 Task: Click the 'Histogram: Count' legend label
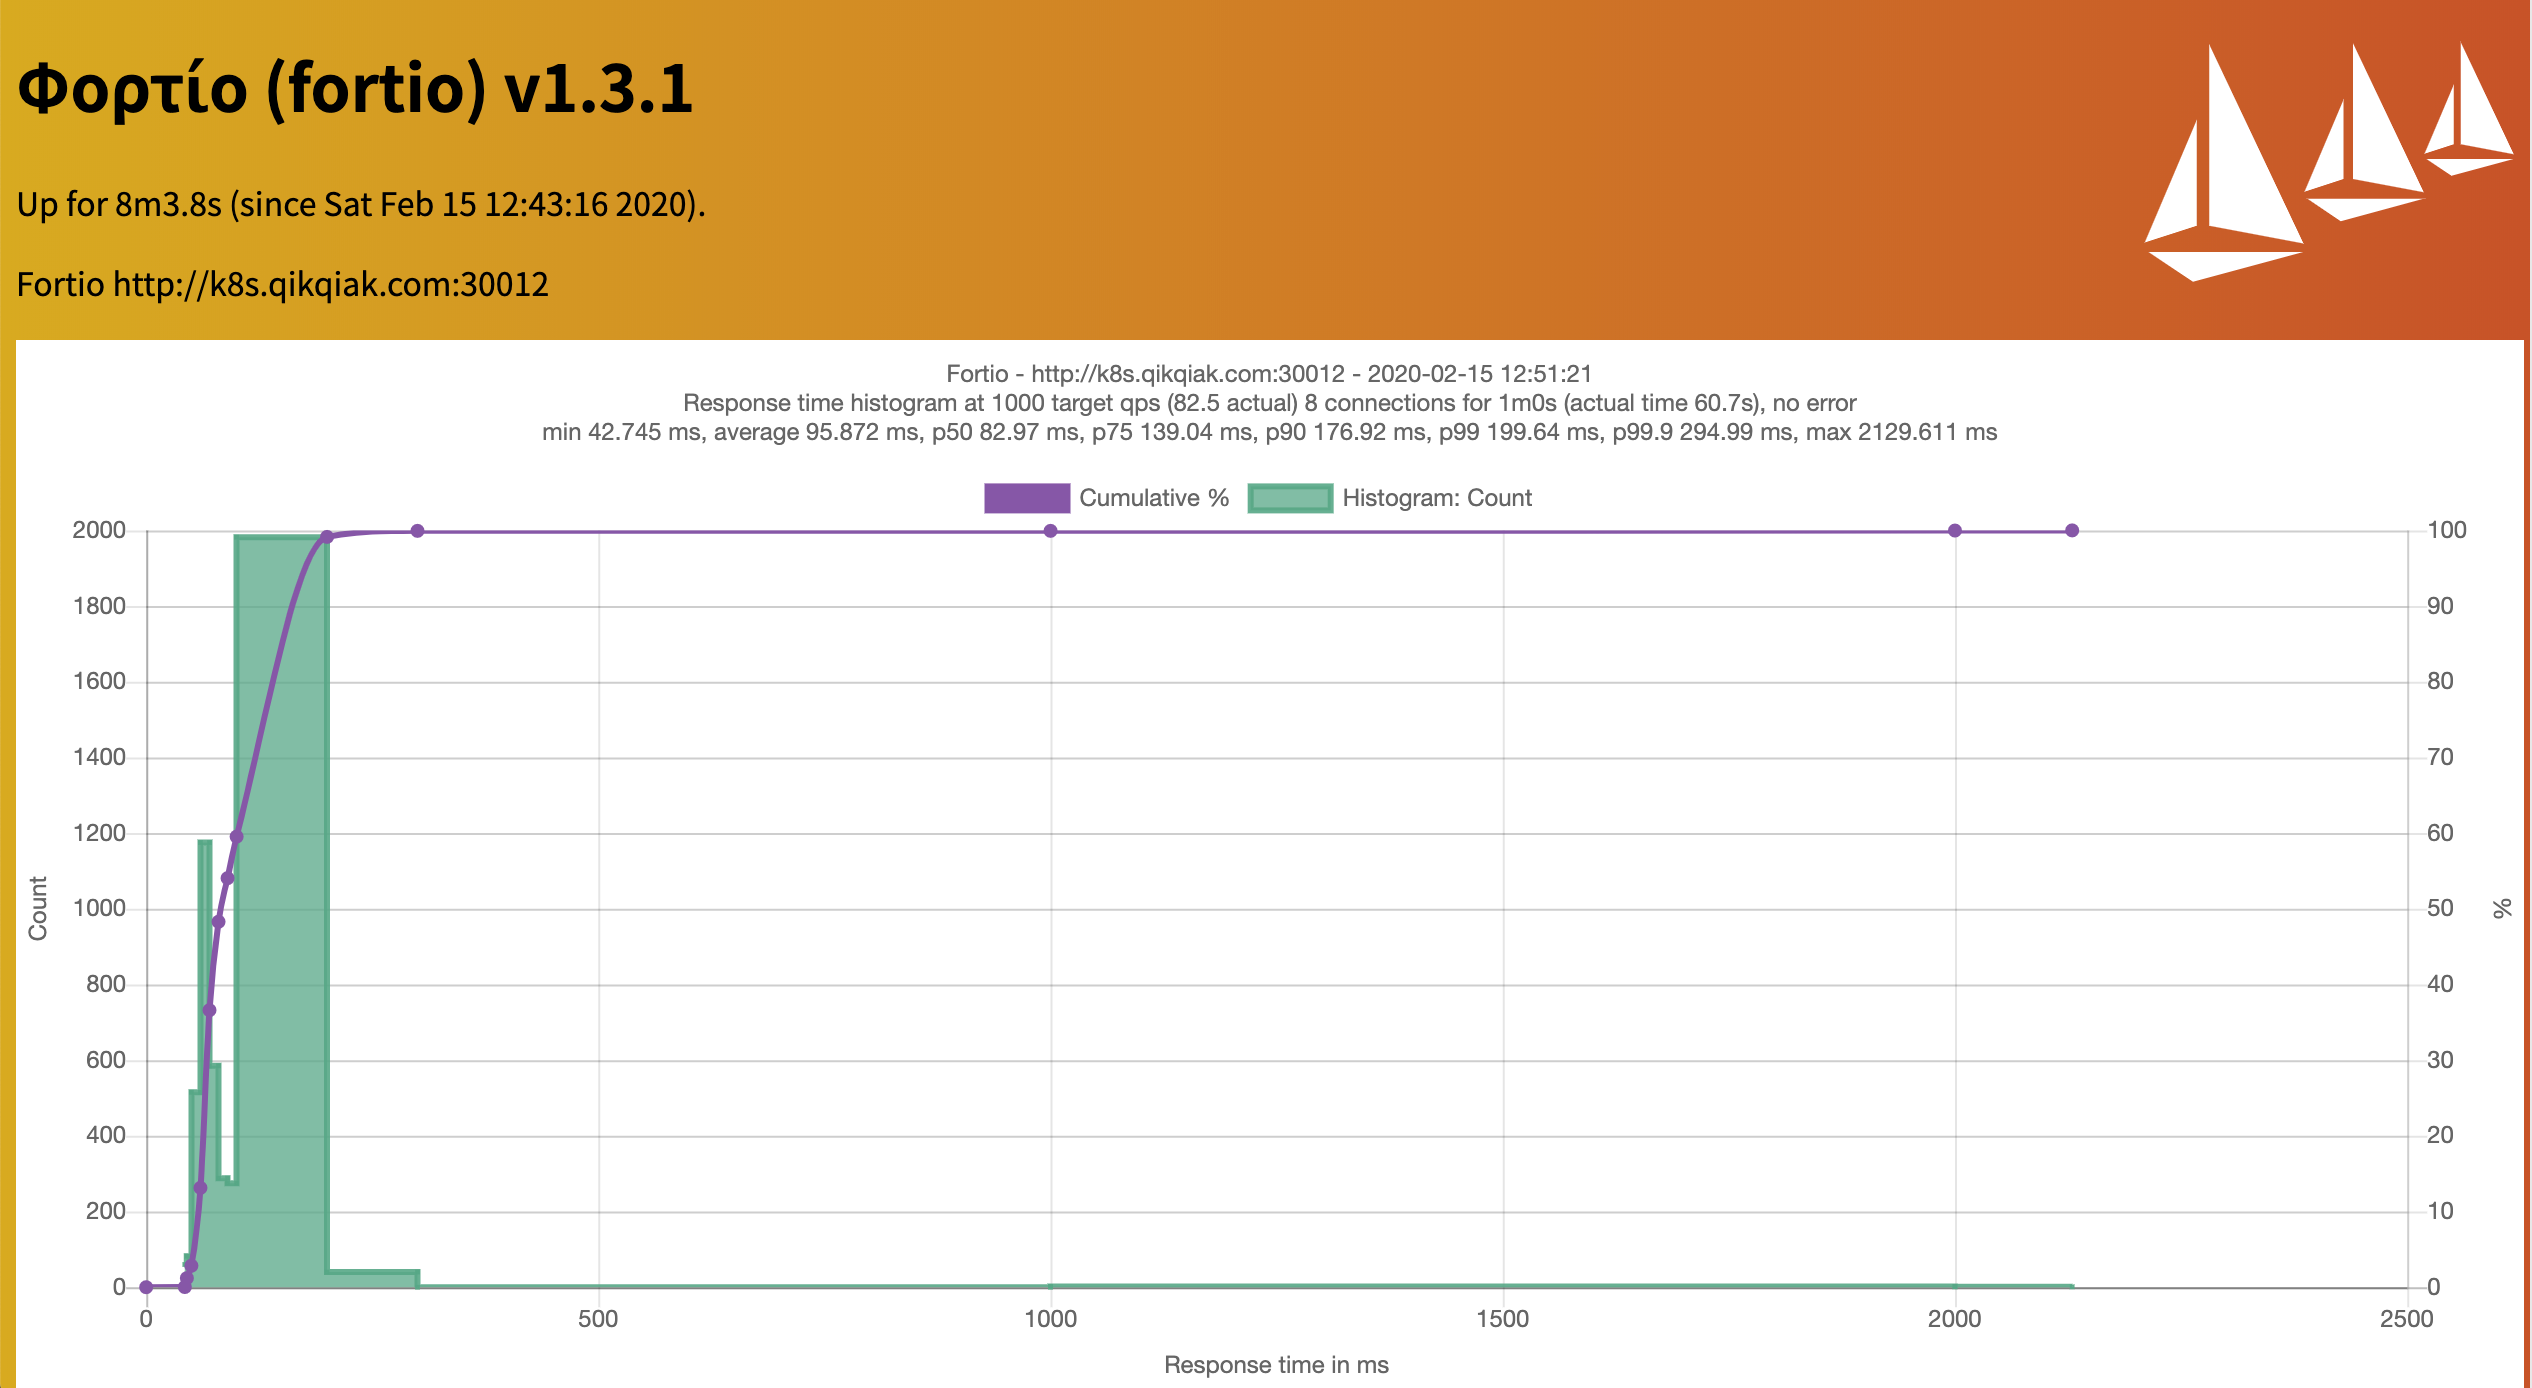(1437, 498)
